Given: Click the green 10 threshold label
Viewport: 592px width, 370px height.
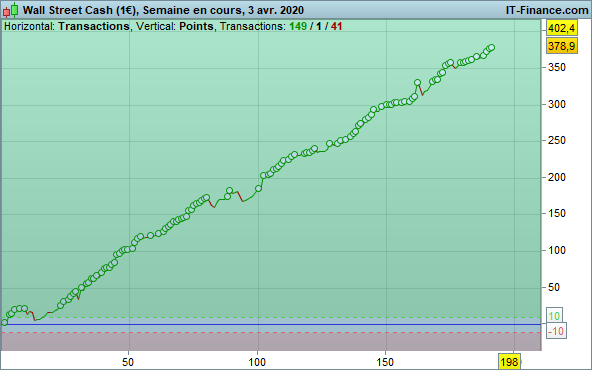Looking at the screenshot, I should (554, 316).
